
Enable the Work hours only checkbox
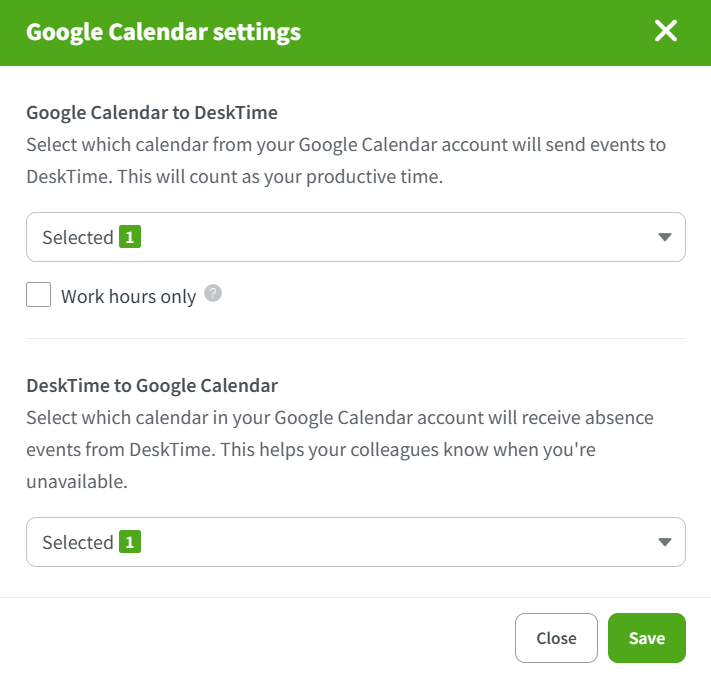39,295
